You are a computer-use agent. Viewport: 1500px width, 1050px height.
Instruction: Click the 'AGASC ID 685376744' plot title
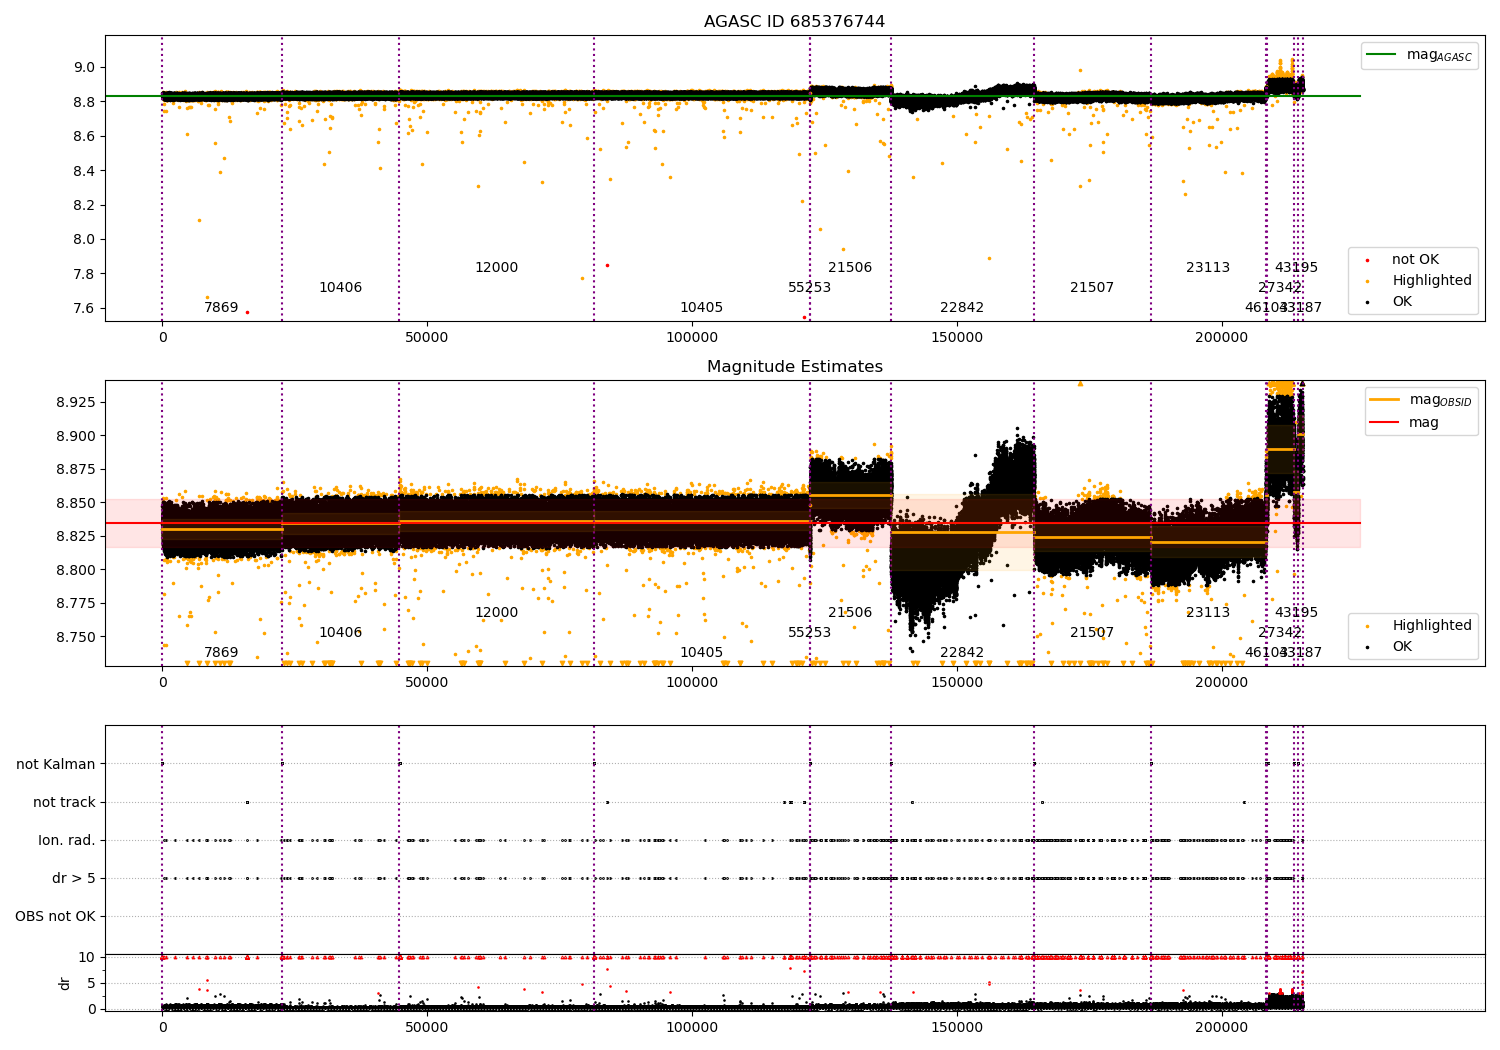point(794,21)
